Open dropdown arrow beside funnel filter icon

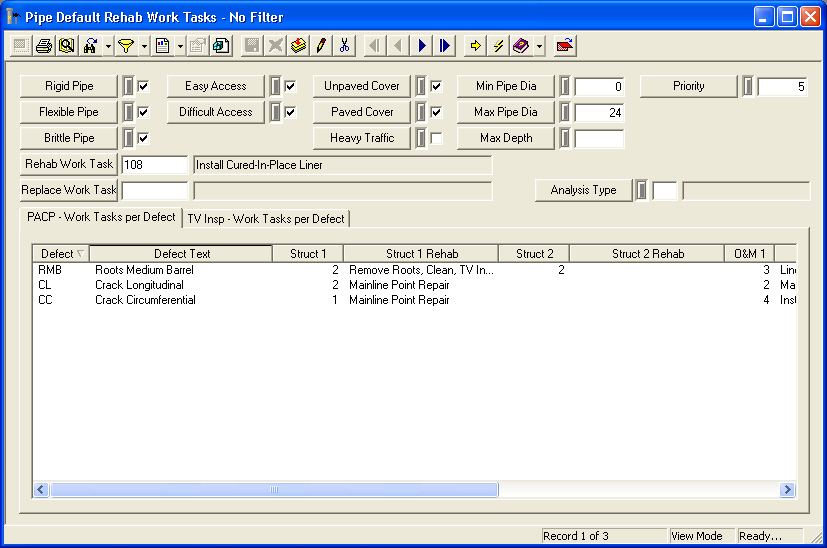click(x=144, y=46)
